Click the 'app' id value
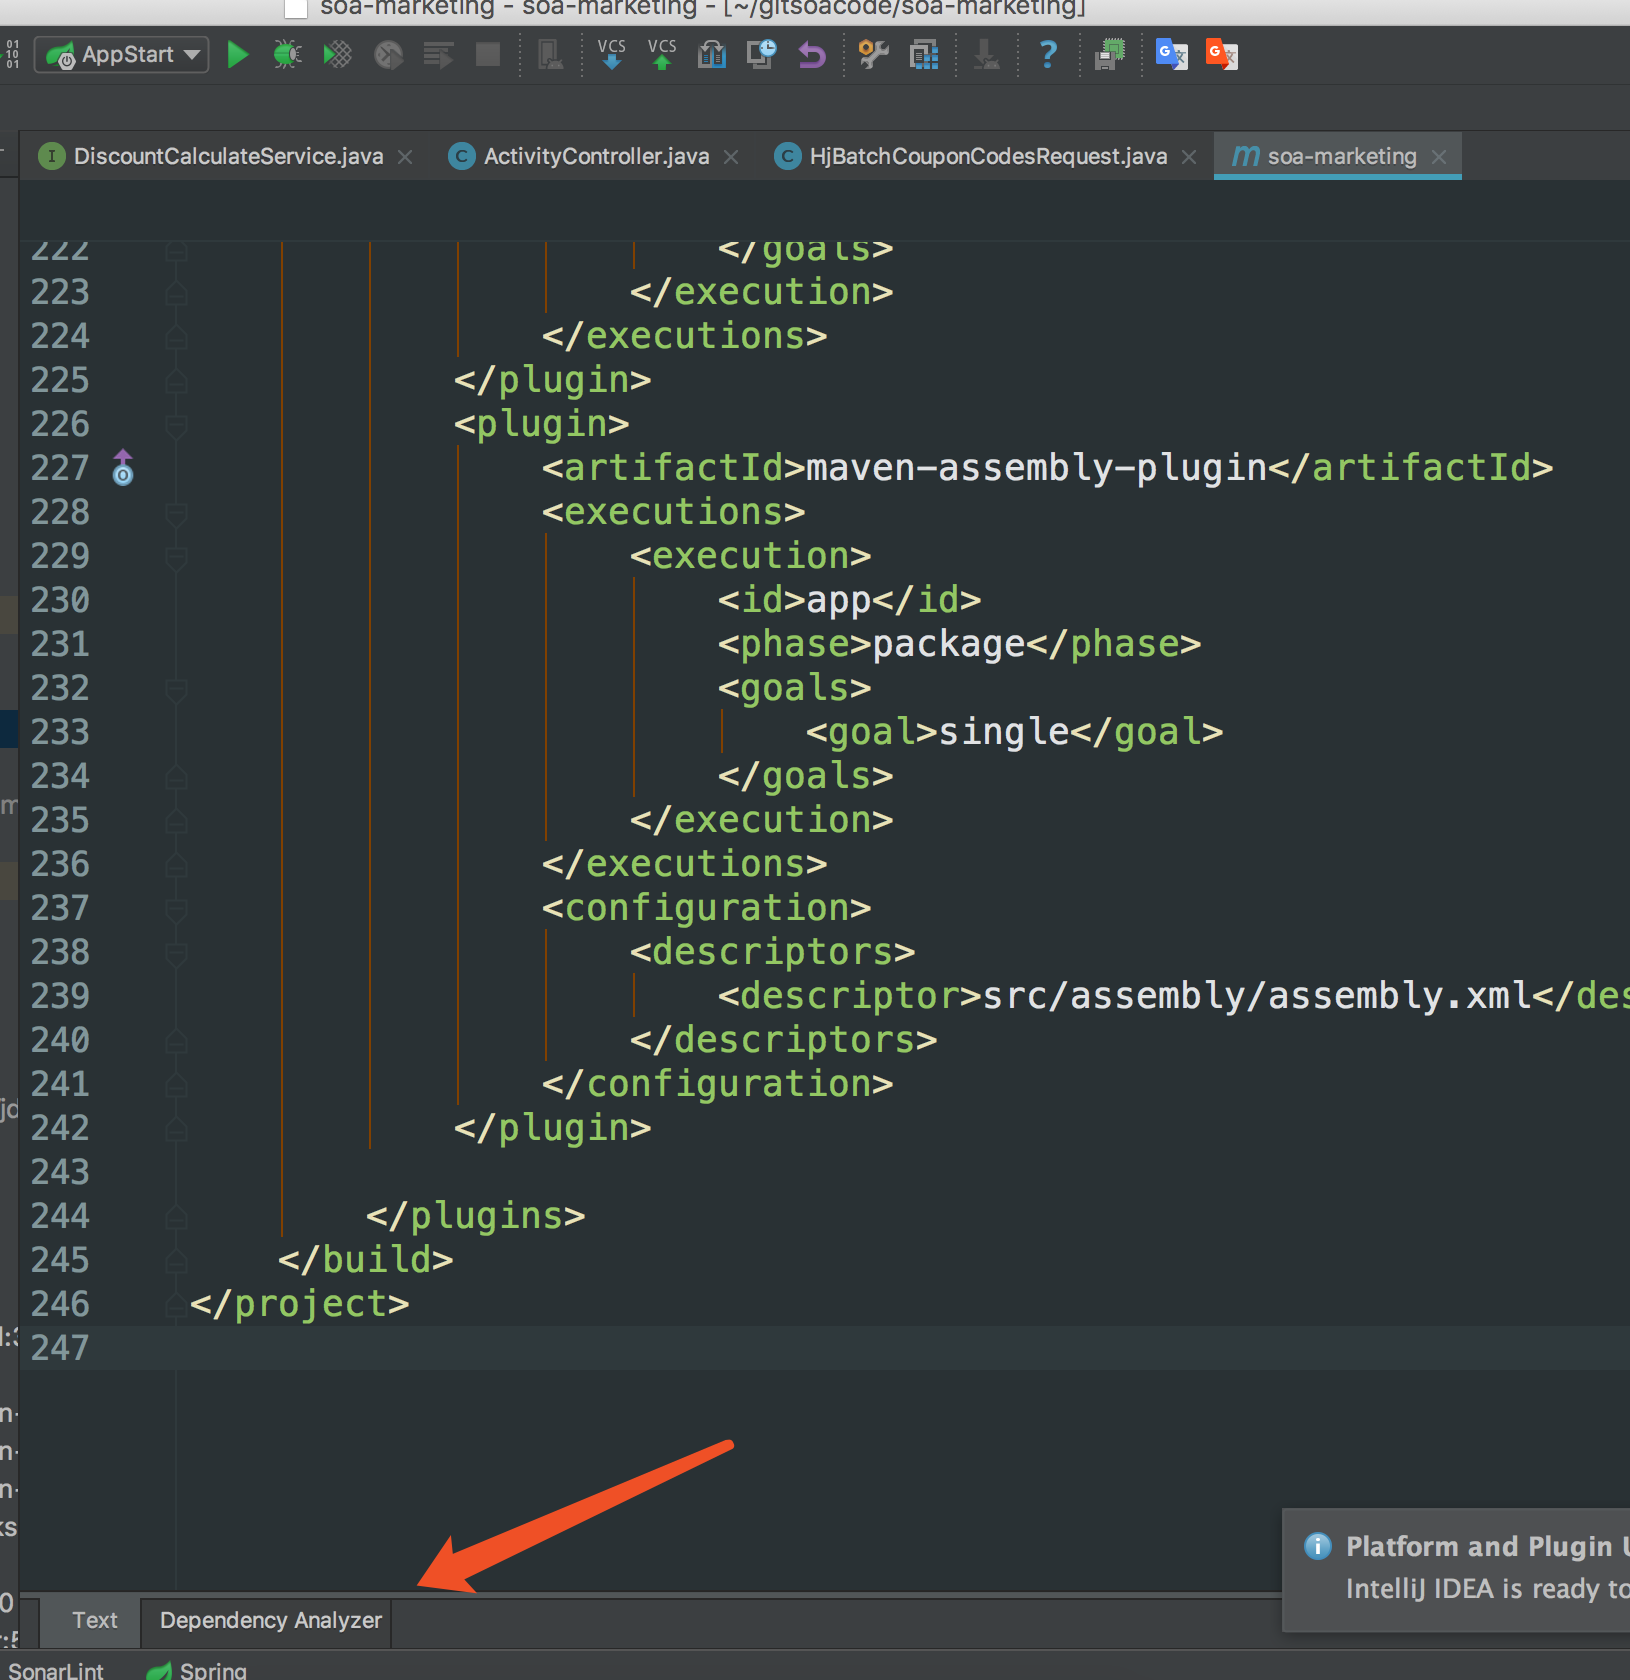Image resolution: width=1630 pixels, height=1680 pixels. click(x=838, y=600)
